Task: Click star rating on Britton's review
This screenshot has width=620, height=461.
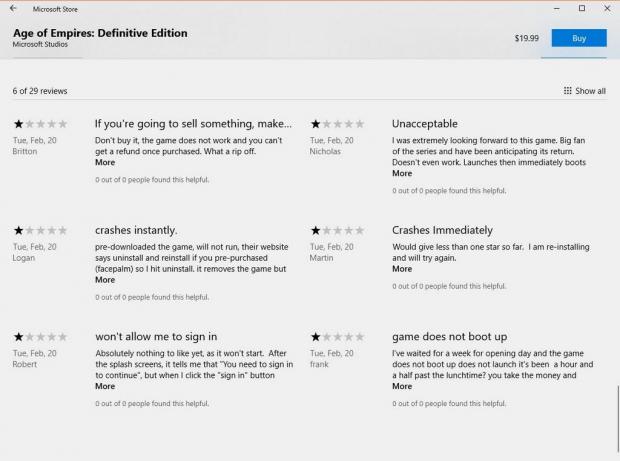Action: coord(40,124)
